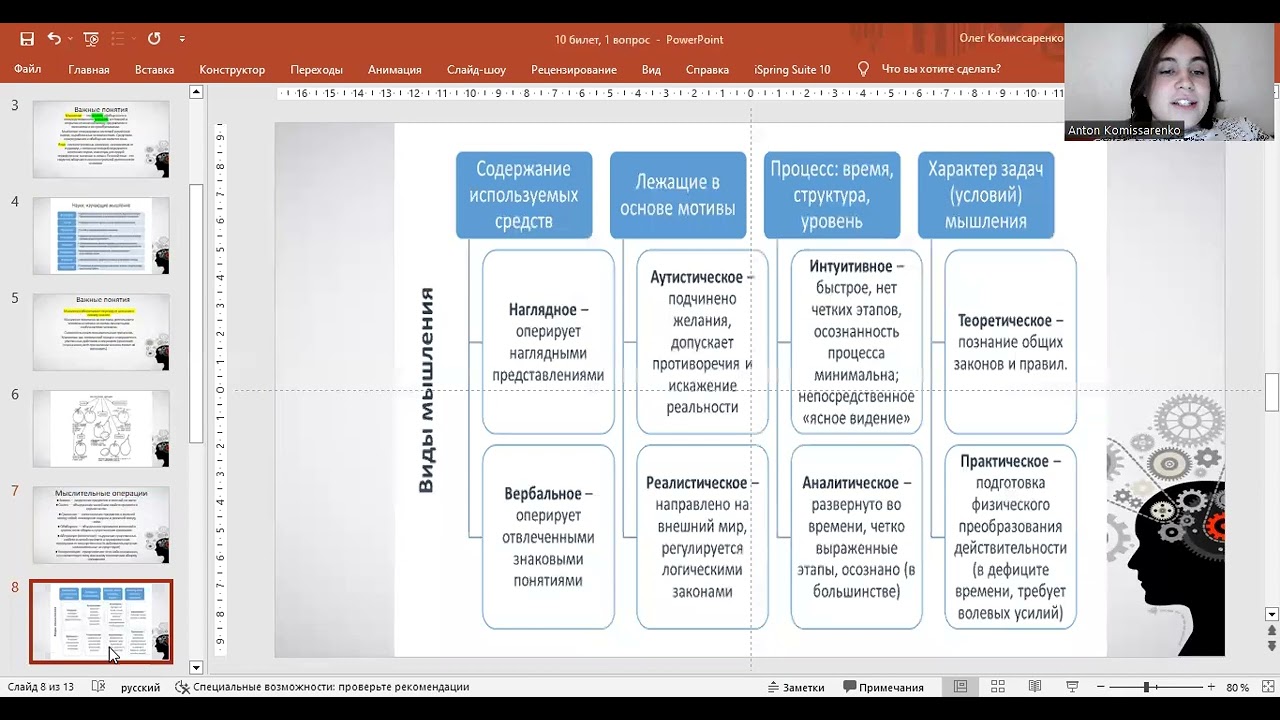Viewport: 1280px width, 720px height.
Task: Expand the bullet list dropdown arrow
Action: pos(132,39)
